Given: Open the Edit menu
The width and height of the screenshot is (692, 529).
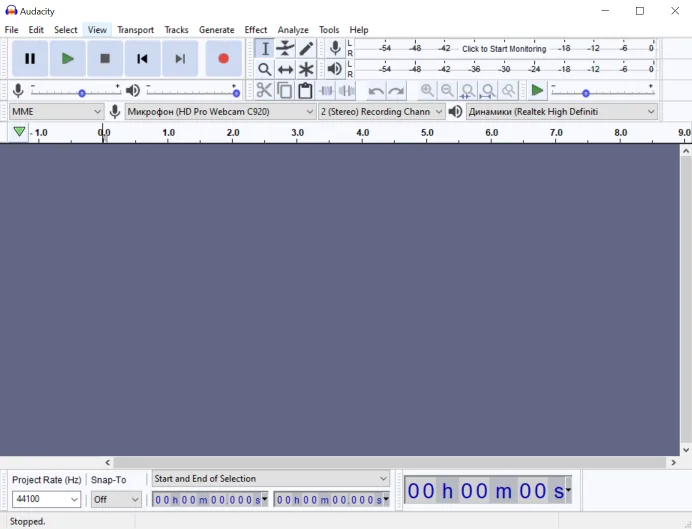Looking at the screenshot, I should pyautogui.click(x=36, y=30).
